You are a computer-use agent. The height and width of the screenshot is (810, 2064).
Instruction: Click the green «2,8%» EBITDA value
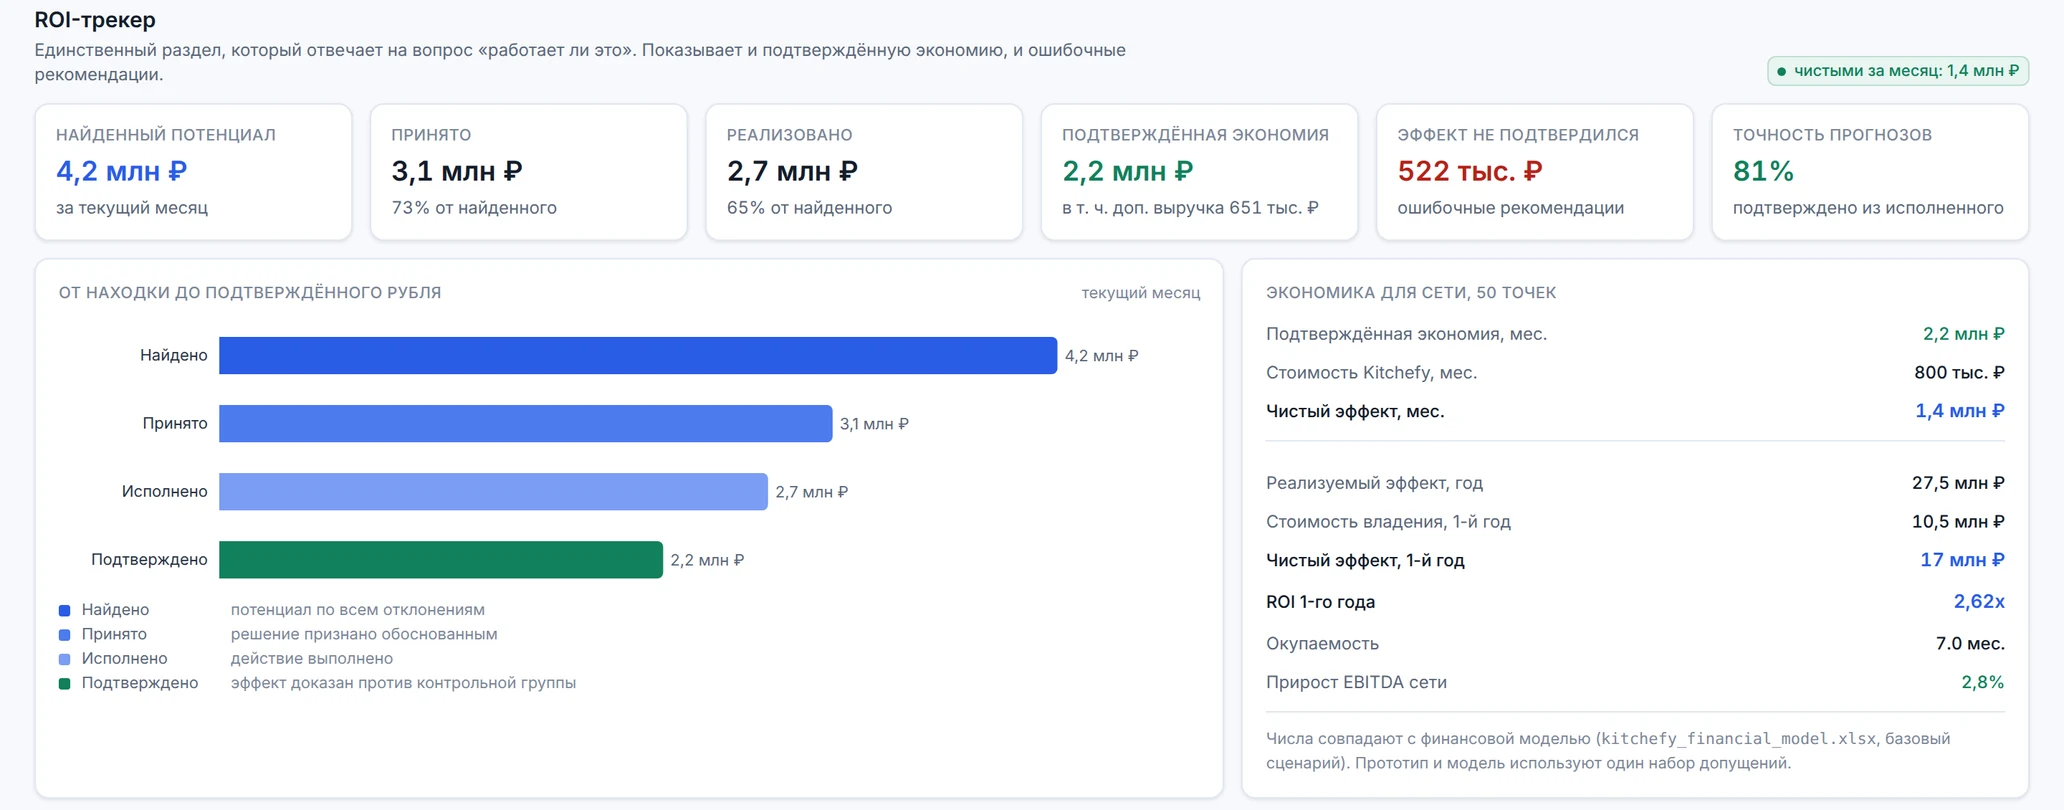tap(1983, 683)
